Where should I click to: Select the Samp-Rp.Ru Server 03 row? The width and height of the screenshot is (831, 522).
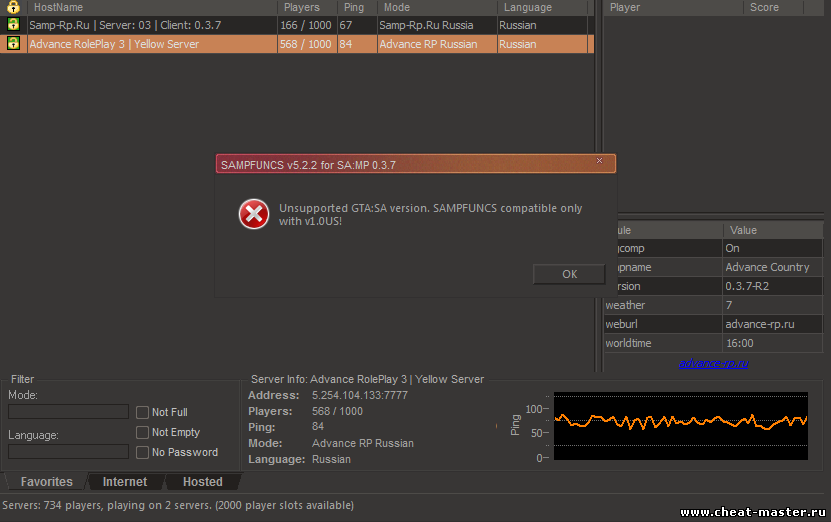(x=150, y=25)
